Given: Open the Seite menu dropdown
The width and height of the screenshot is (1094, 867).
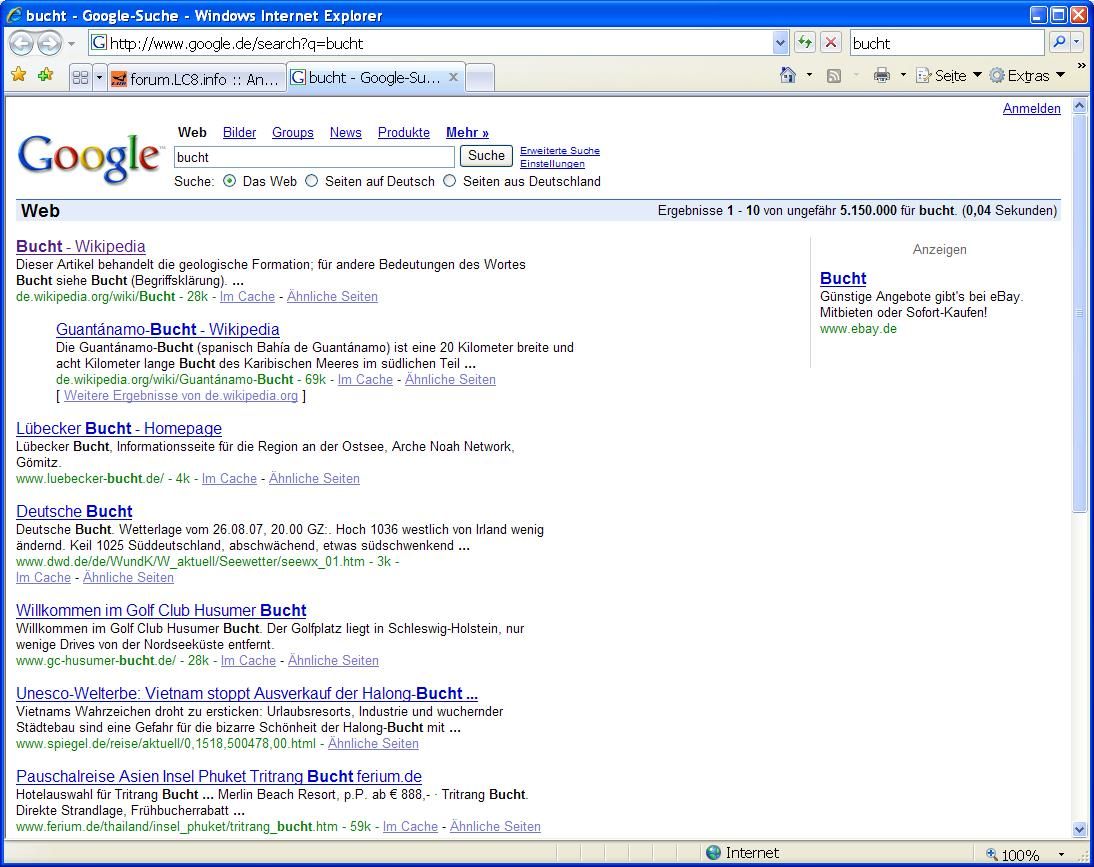Looking at the screenshot, I should [x=949, y=76].
